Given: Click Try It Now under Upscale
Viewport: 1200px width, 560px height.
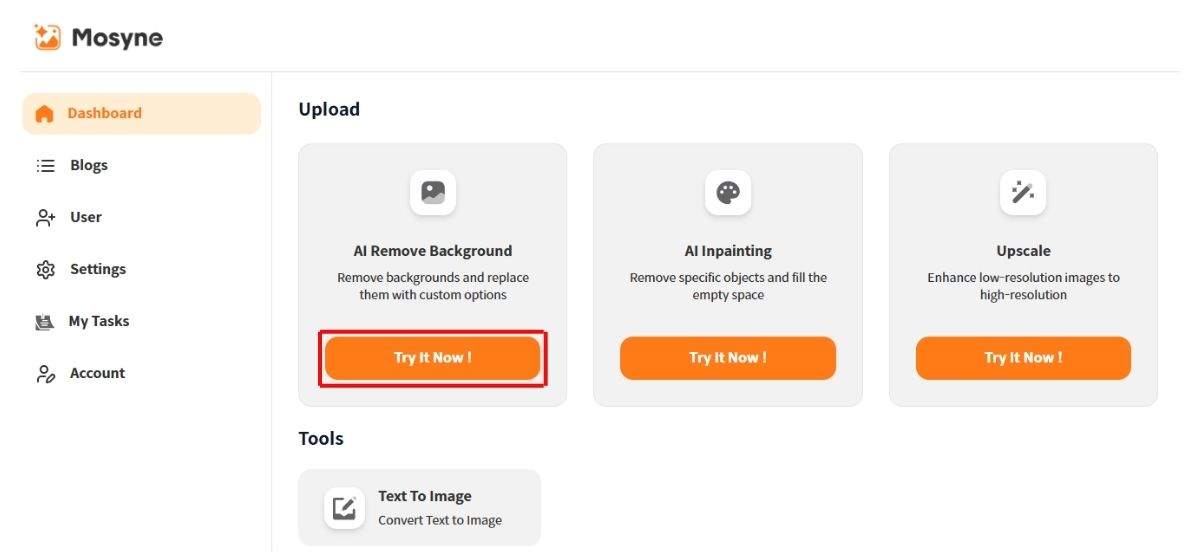Looking at the screenshot, I should pyautogui.click(x=1023, y=358).
